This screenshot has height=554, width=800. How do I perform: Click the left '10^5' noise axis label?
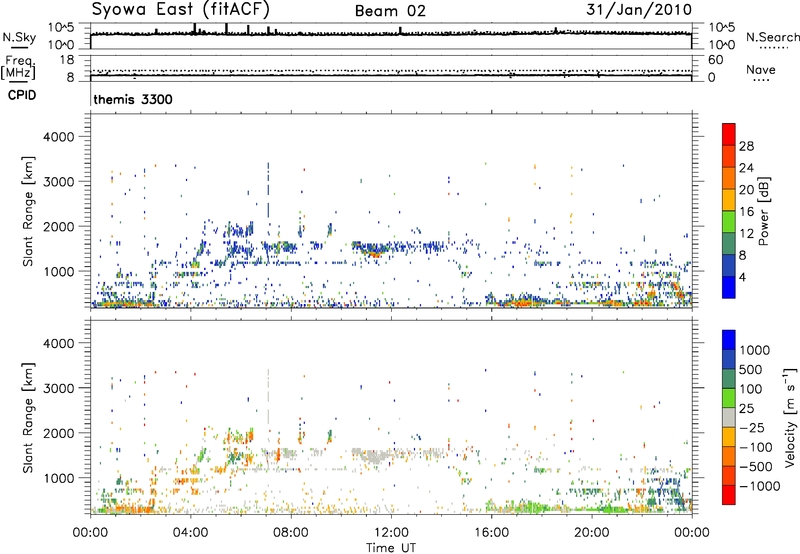[x=61, y=27]
